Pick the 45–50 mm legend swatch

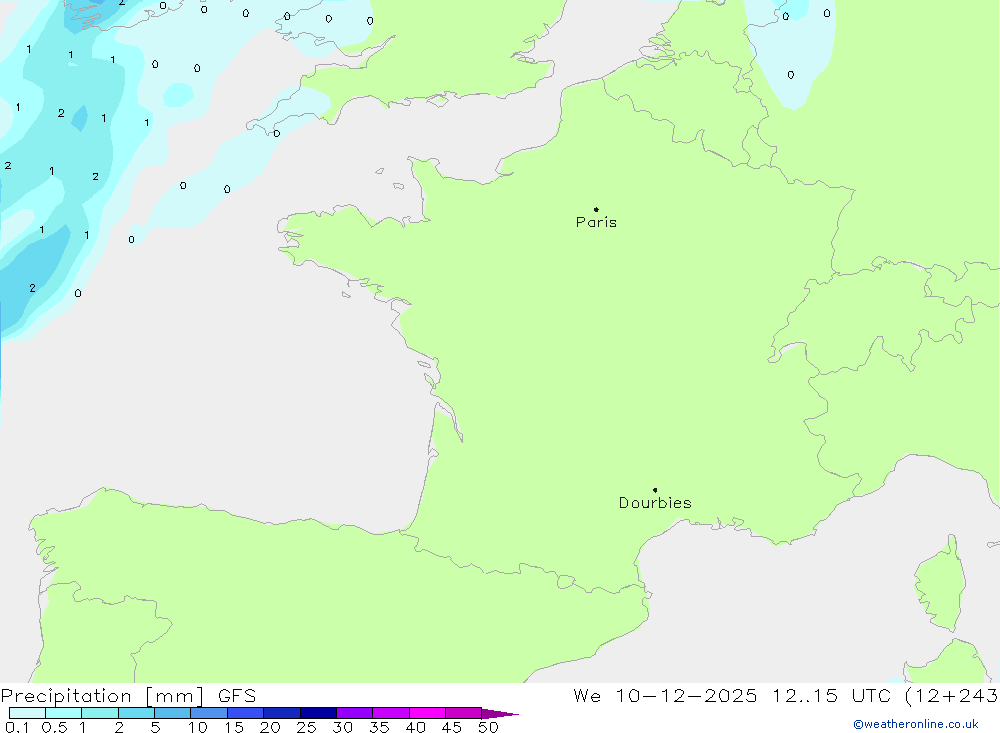(464, 713)
